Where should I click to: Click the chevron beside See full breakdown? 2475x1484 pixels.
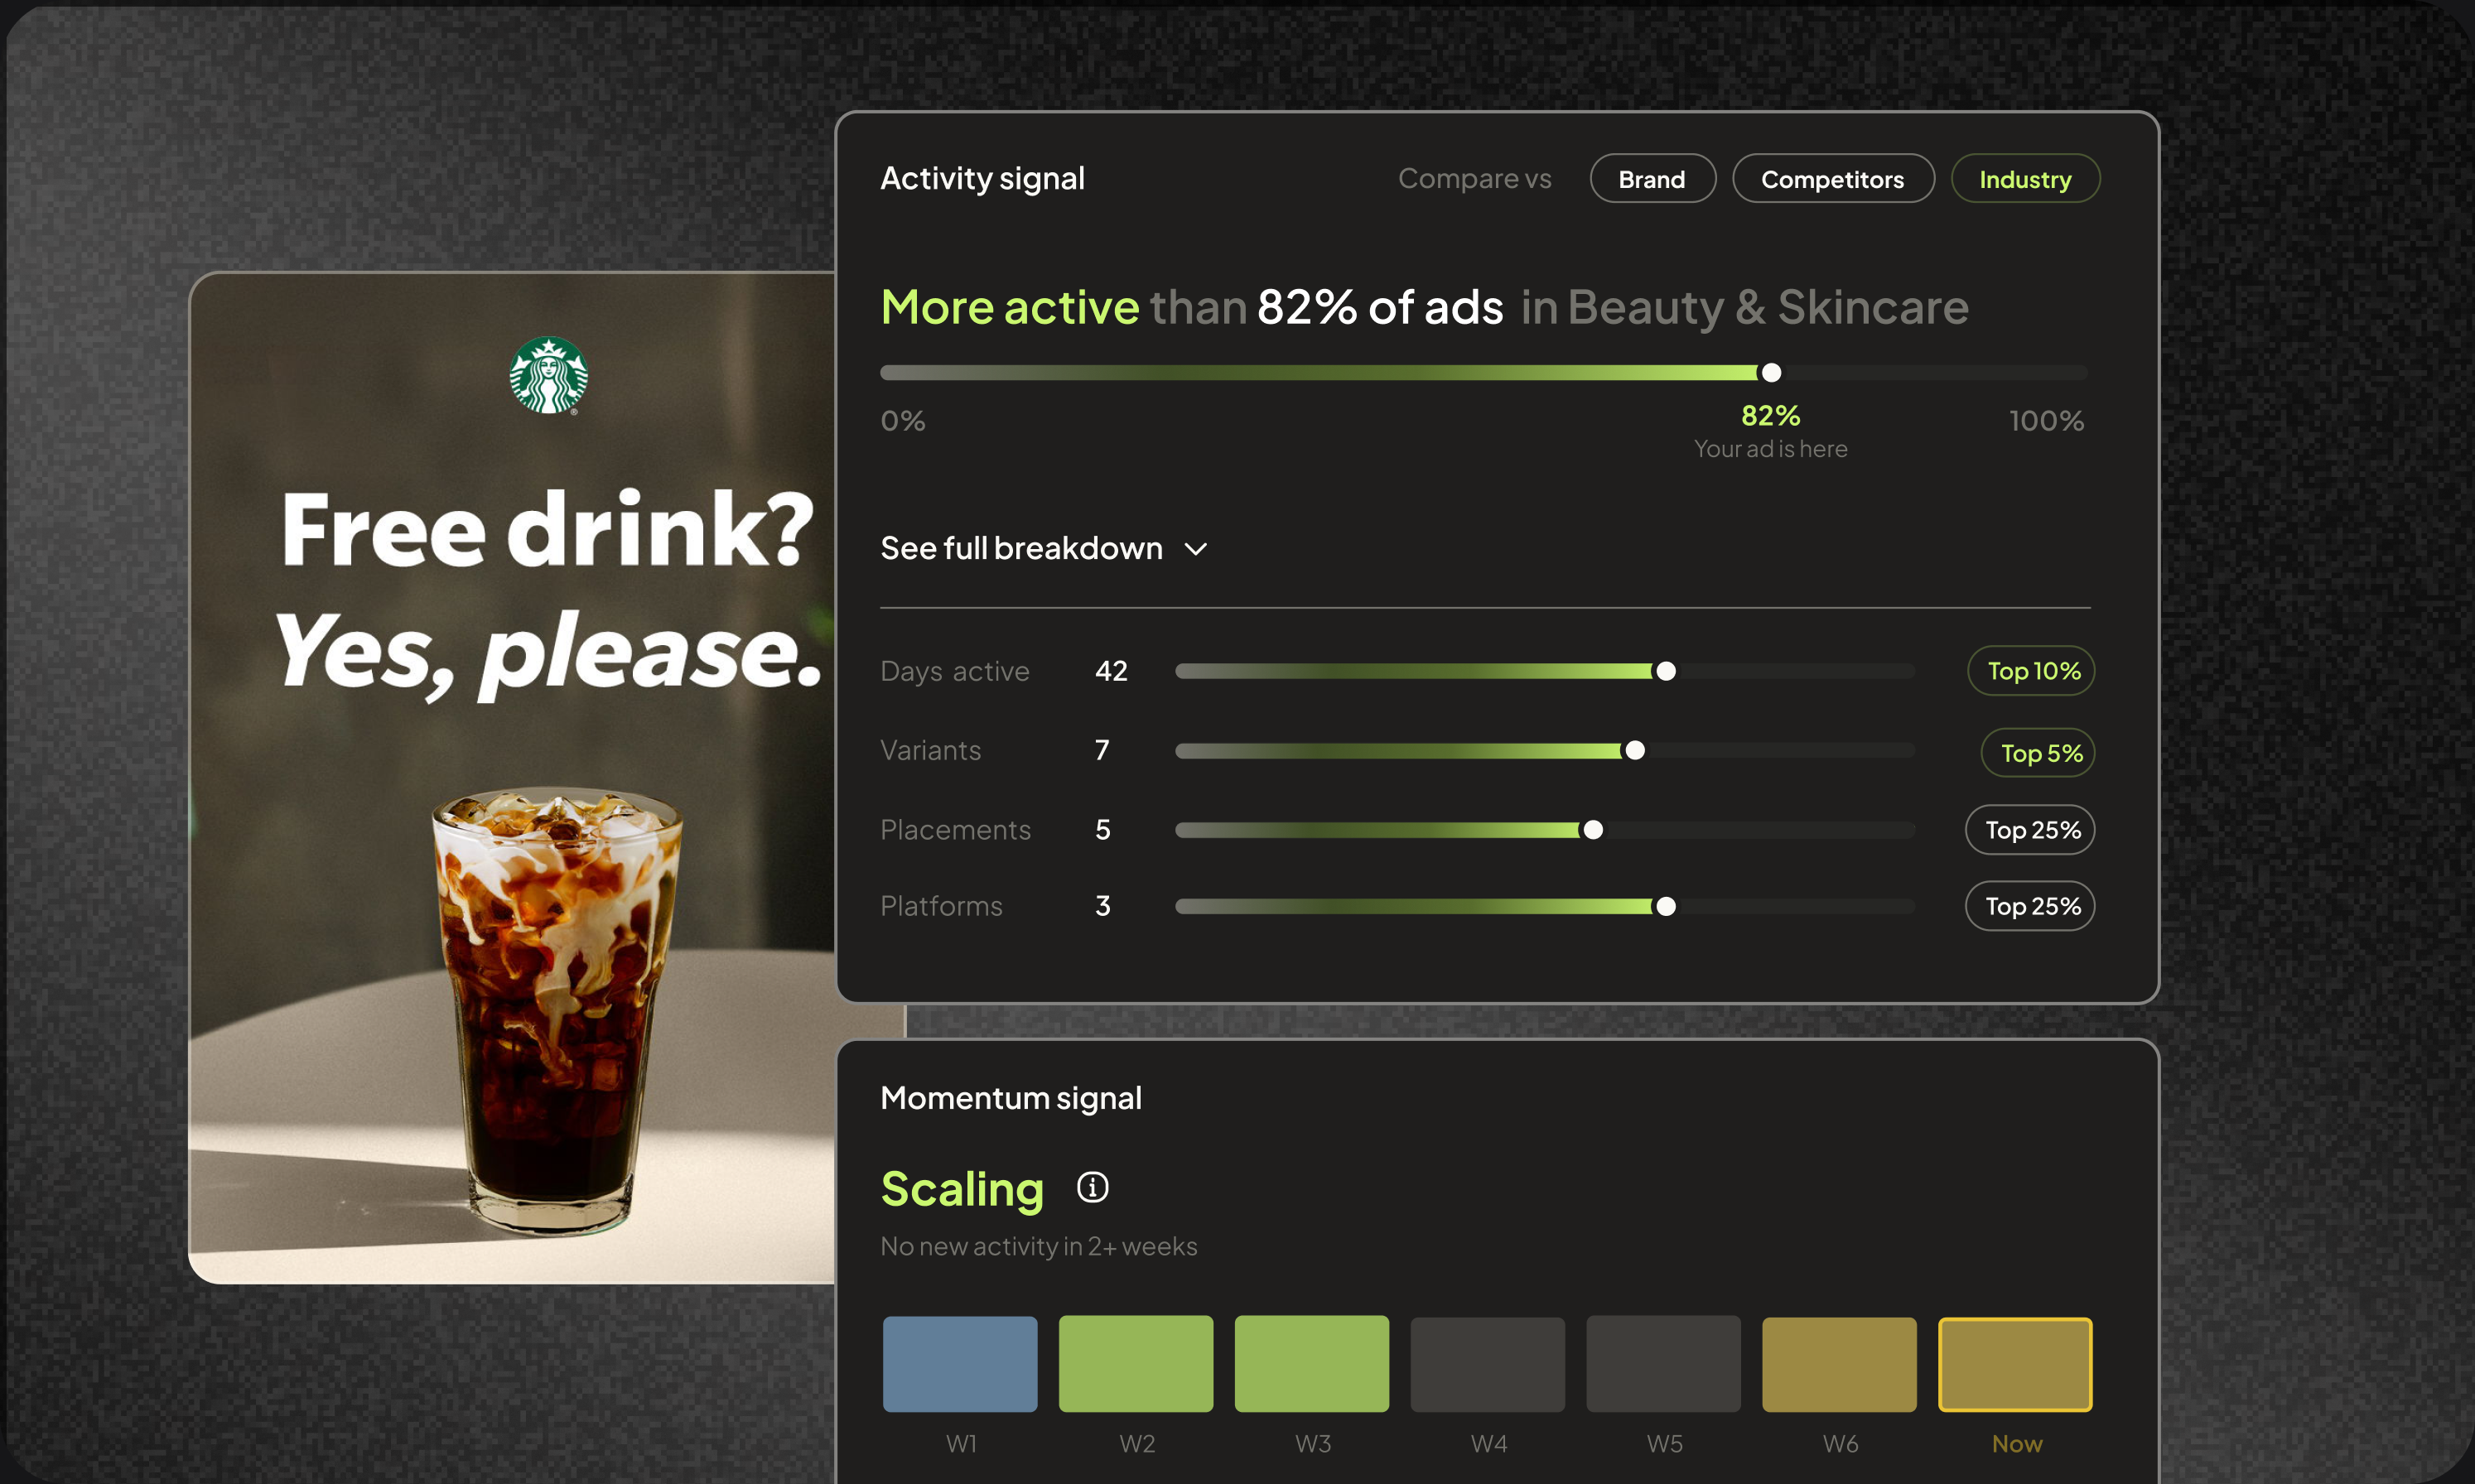[x=1196, y=549]
